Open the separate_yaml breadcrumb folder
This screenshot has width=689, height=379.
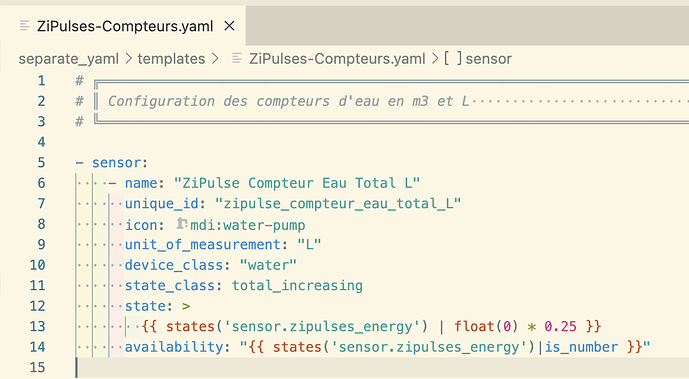tap(69, 59)
